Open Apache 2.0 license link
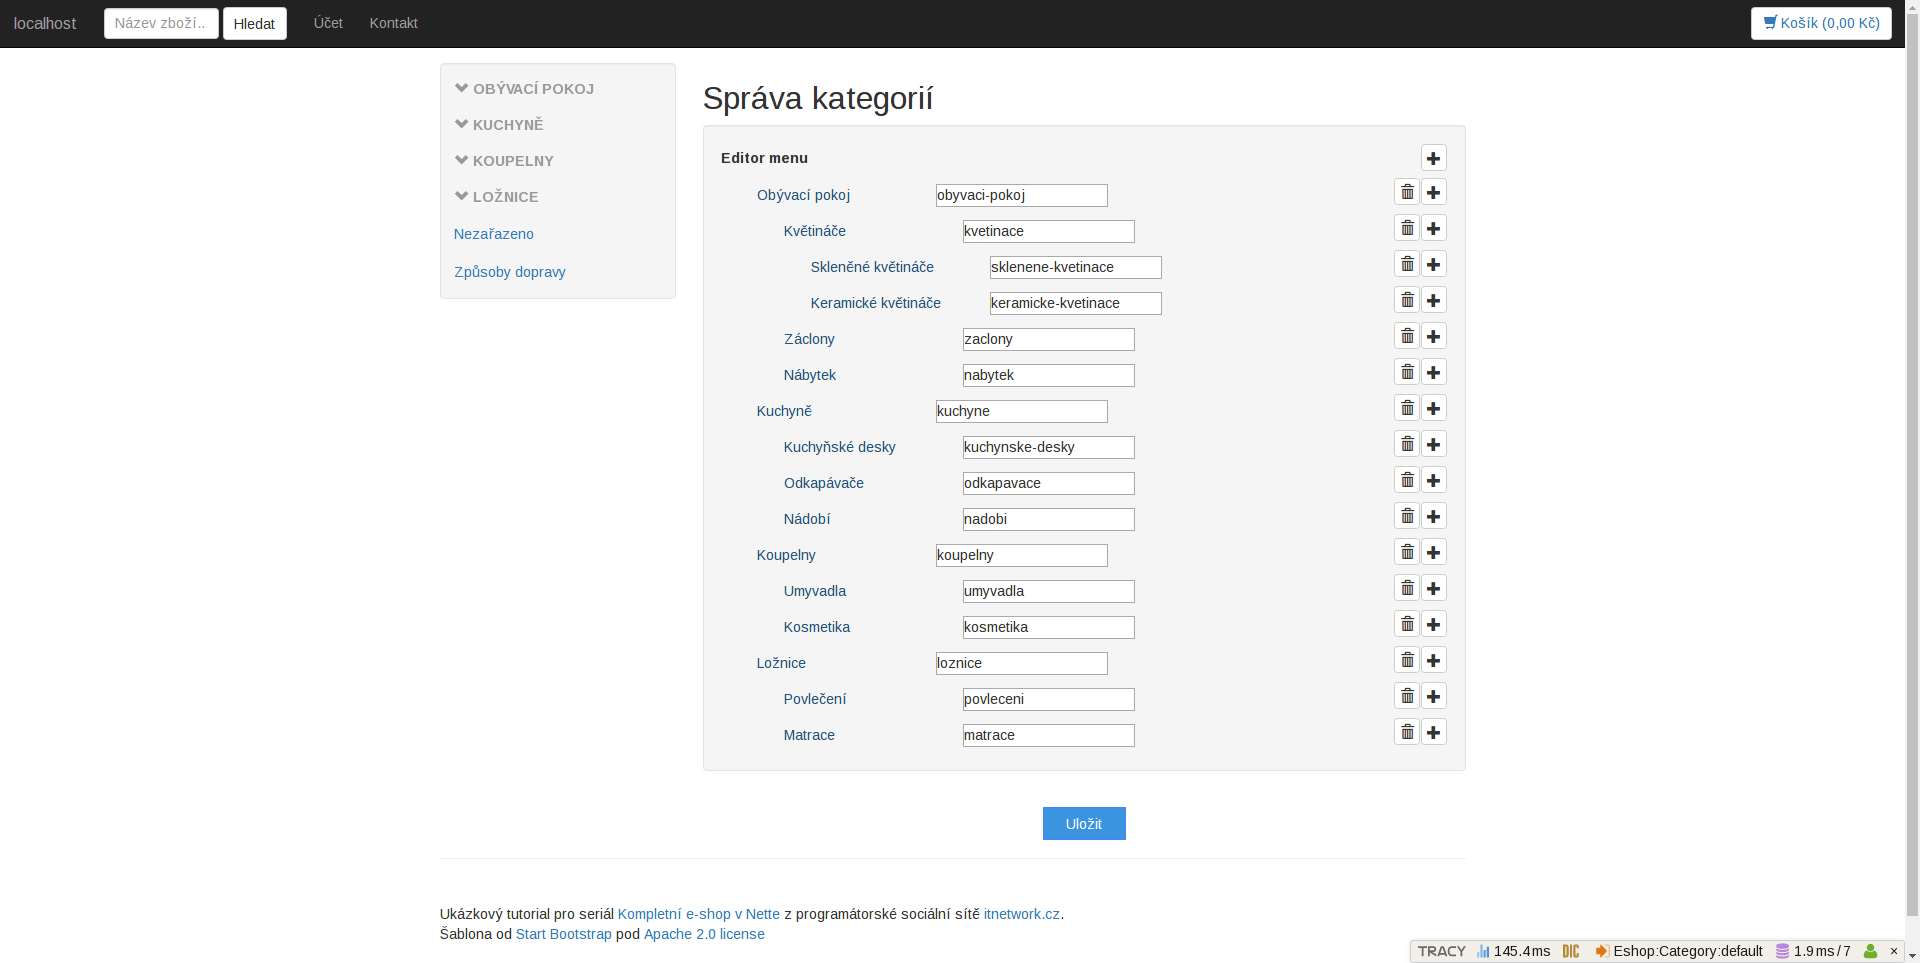This screenshot has height=963, width=1920. pos(704,934)
